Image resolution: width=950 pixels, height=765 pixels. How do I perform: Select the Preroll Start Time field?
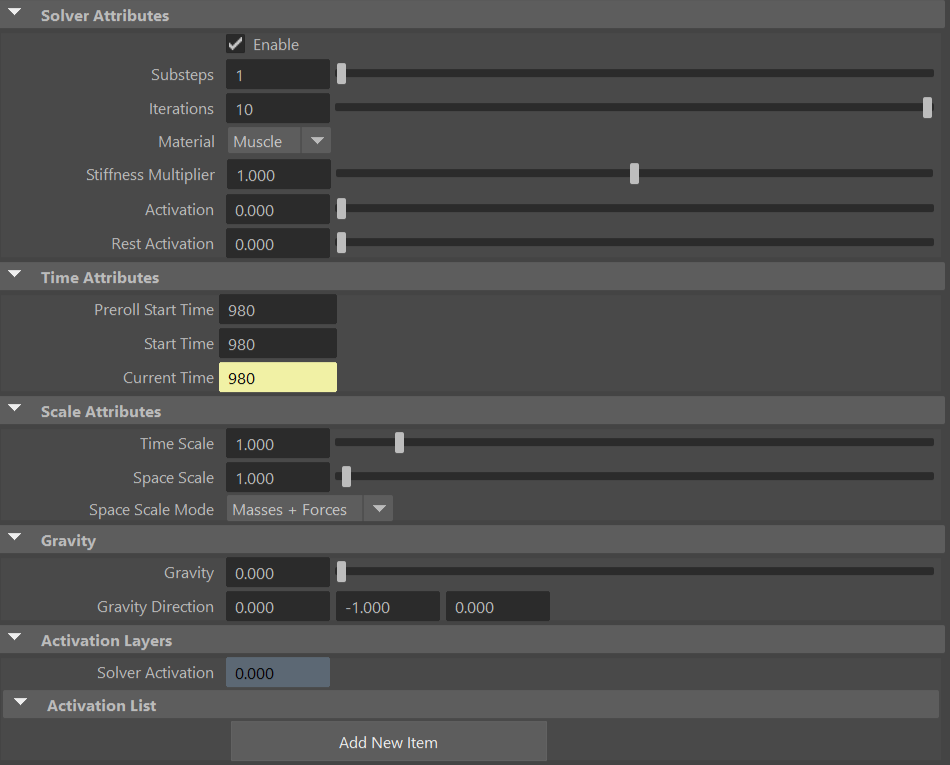click(x=278, y=309)
